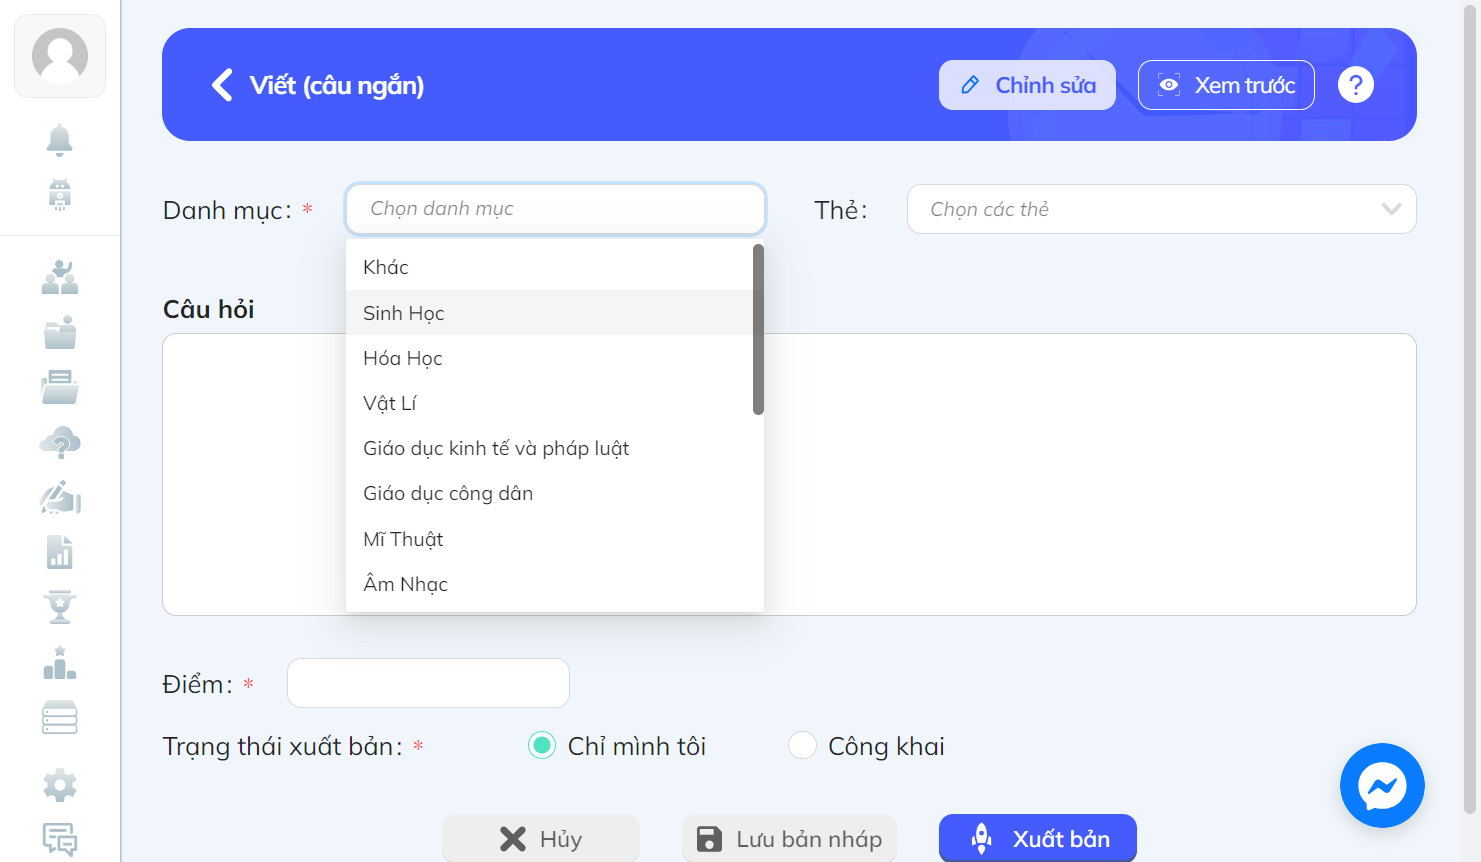This screenshot has height=862, width=1481.
Task: Open the report chart icon in sidebar
Action: (60, 552)
